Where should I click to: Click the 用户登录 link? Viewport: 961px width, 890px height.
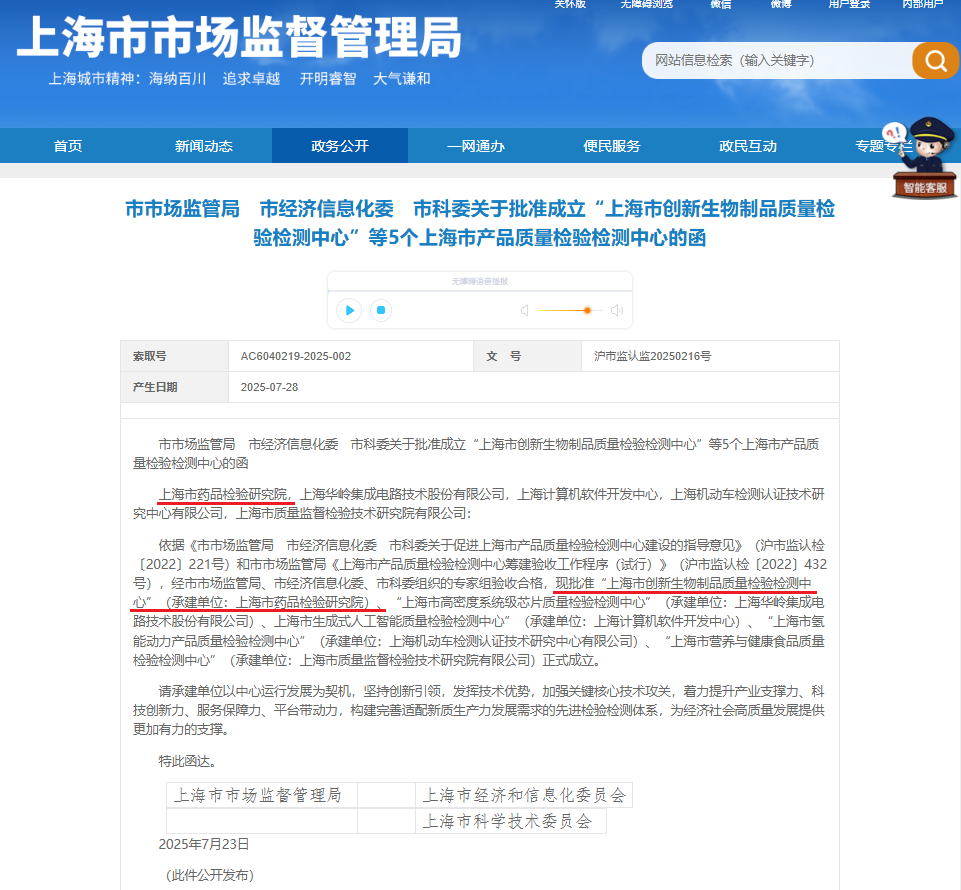click(849, 4)
